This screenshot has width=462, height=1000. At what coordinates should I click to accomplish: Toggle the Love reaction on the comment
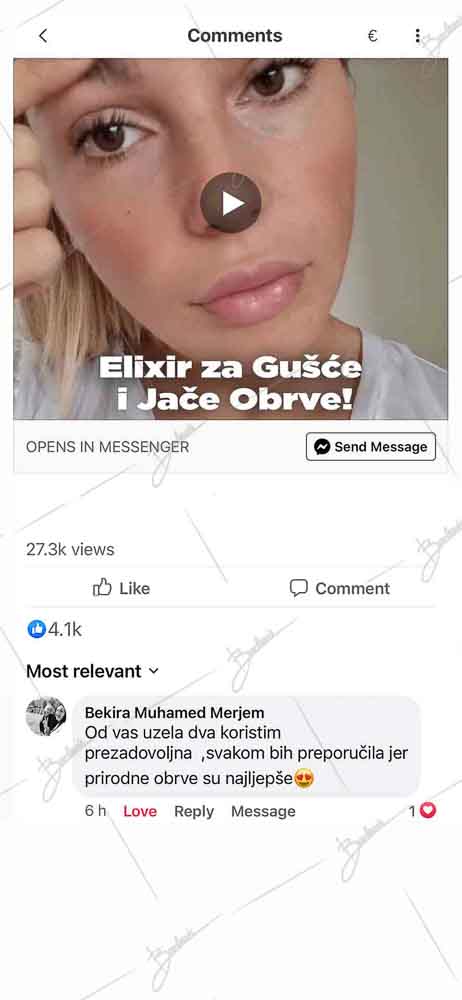click(x=140, y=811)
